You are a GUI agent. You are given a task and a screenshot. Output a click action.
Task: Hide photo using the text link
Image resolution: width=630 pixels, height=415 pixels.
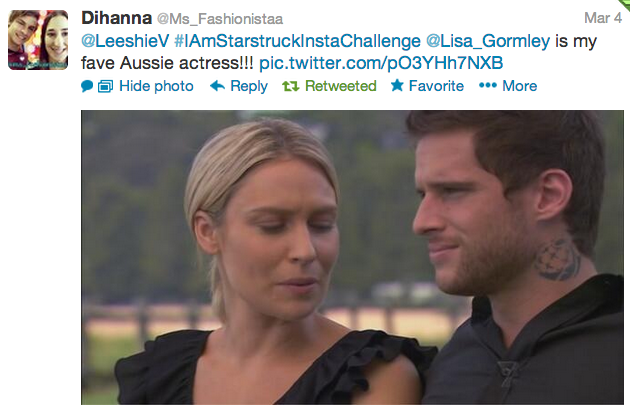[156, 86]
